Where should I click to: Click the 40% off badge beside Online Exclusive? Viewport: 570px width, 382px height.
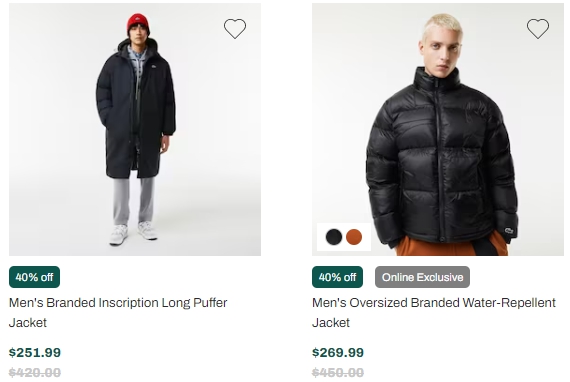[x=337, y=277]
